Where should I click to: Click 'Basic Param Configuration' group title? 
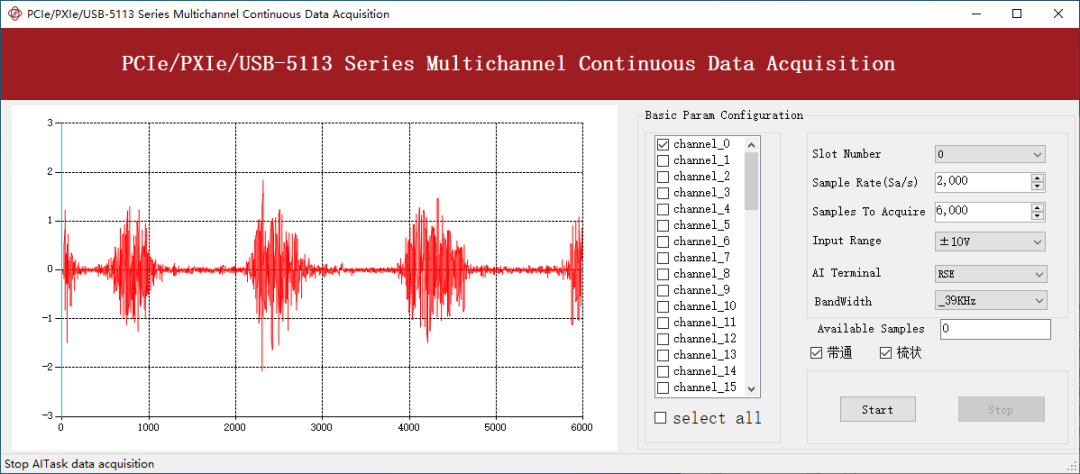[723, 115]
